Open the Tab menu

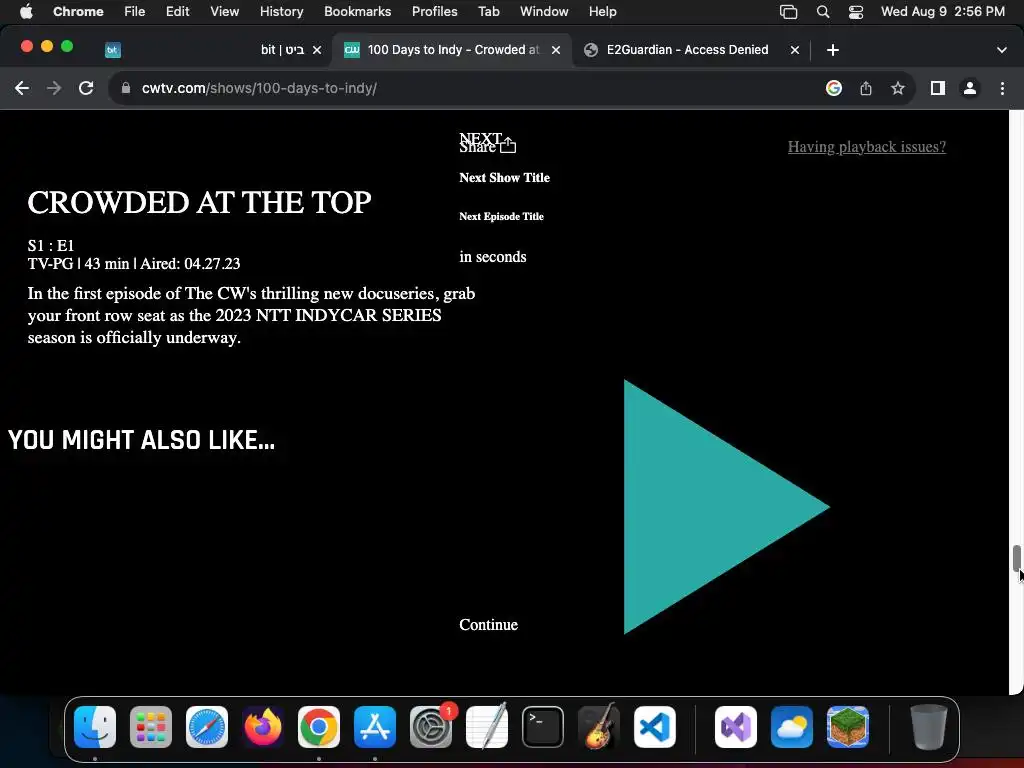[x=488, y=12]
